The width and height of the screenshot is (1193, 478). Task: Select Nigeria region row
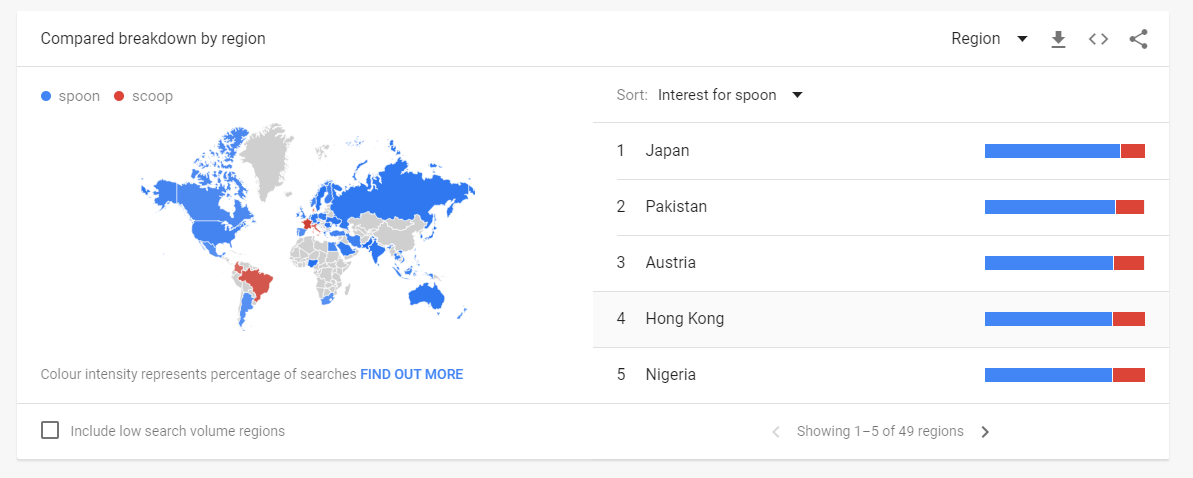click(881, 375)
